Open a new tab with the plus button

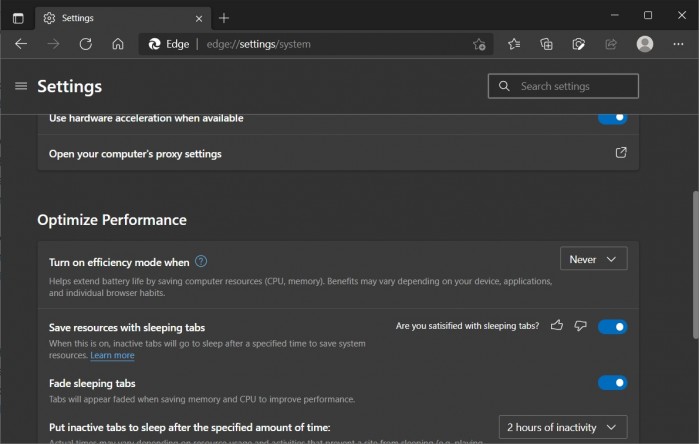click(224, 17)
